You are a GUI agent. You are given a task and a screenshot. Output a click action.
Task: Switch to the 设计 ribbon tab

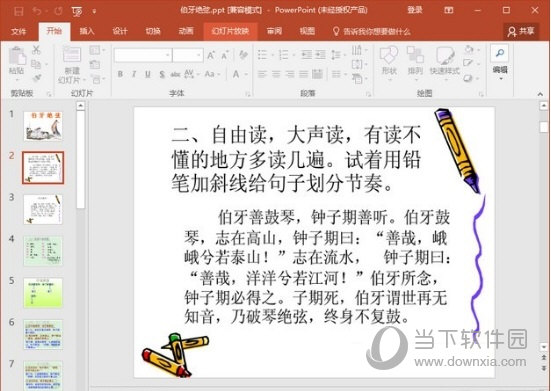tap(120, 31)
